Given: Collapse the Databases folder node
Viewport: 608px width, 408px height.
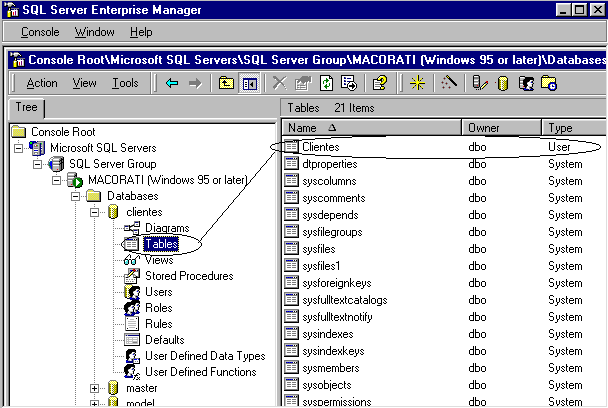Looking at the screenshot, I should point(75,196).
